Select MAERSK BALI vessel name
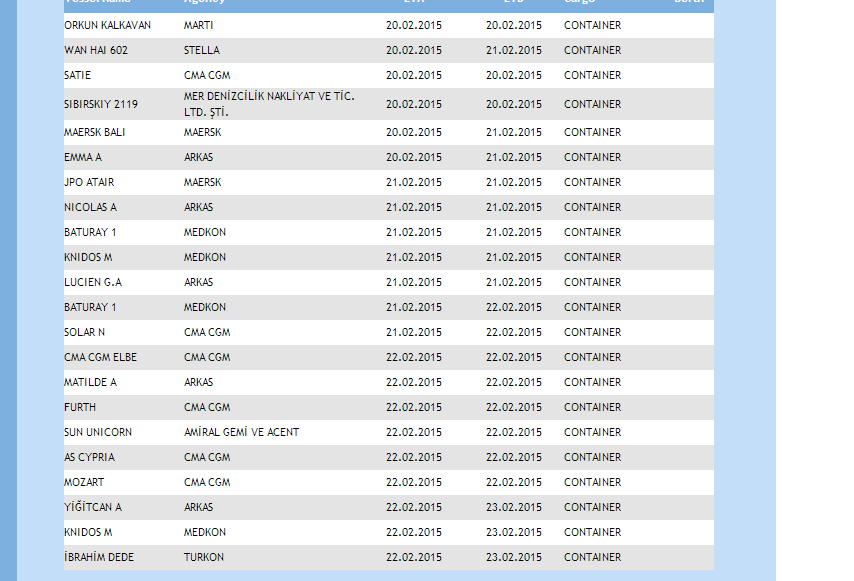The image size is (854, 581). 95,133
